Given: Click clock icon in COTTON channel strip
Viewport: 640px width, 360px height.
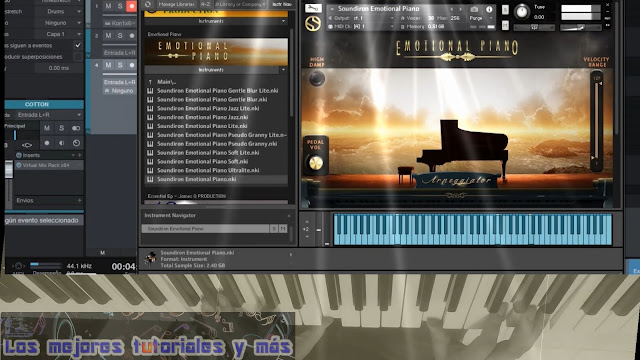Looking at the screenshot, I should pyautogui.click(x=76, y=143).
